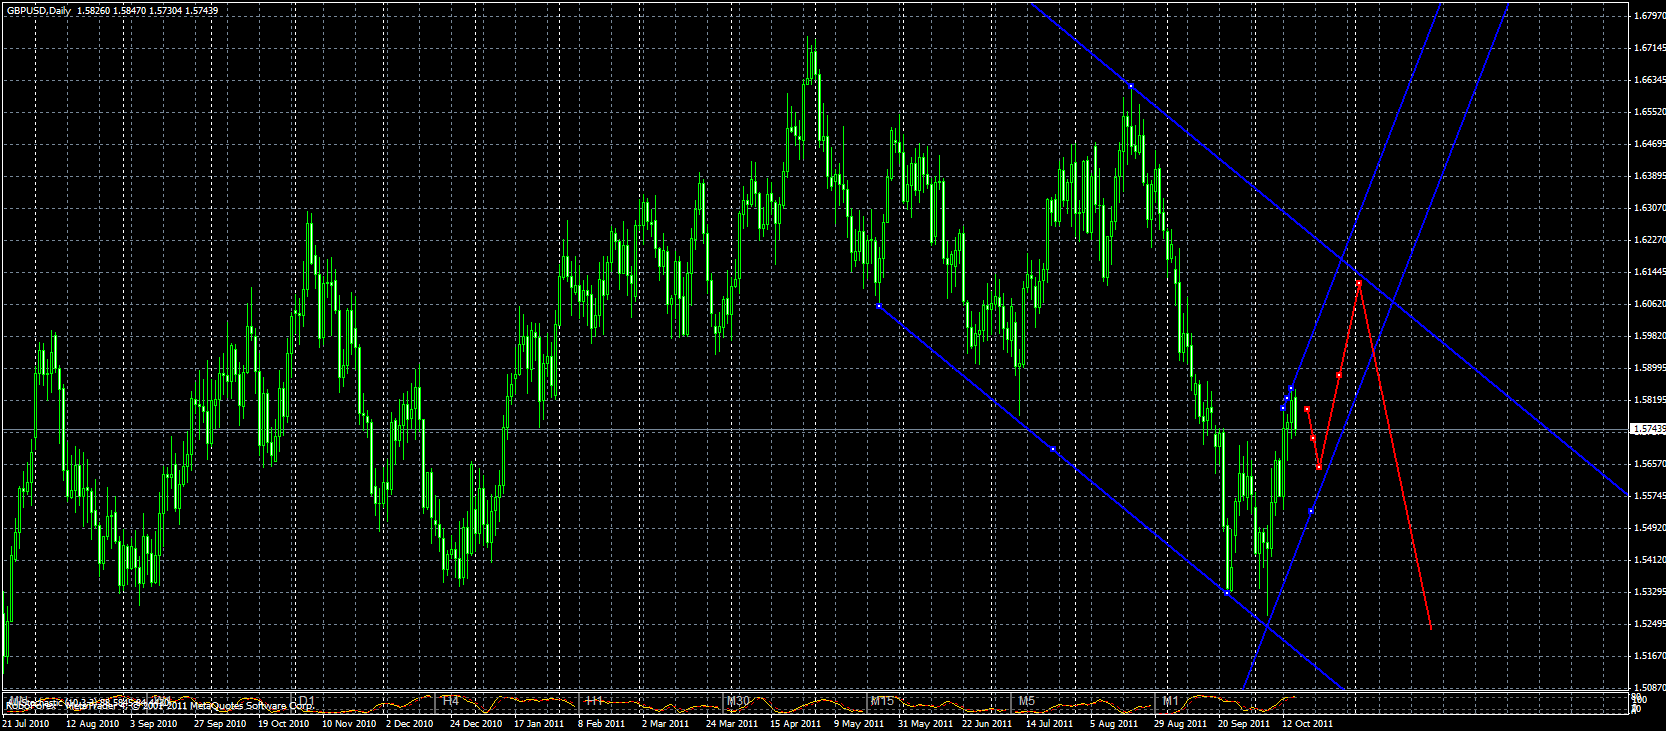The height and width of the screenshot is (731, 1666).
Task: Click the 19 Oct 2010 date label
Action: [284, 723]
